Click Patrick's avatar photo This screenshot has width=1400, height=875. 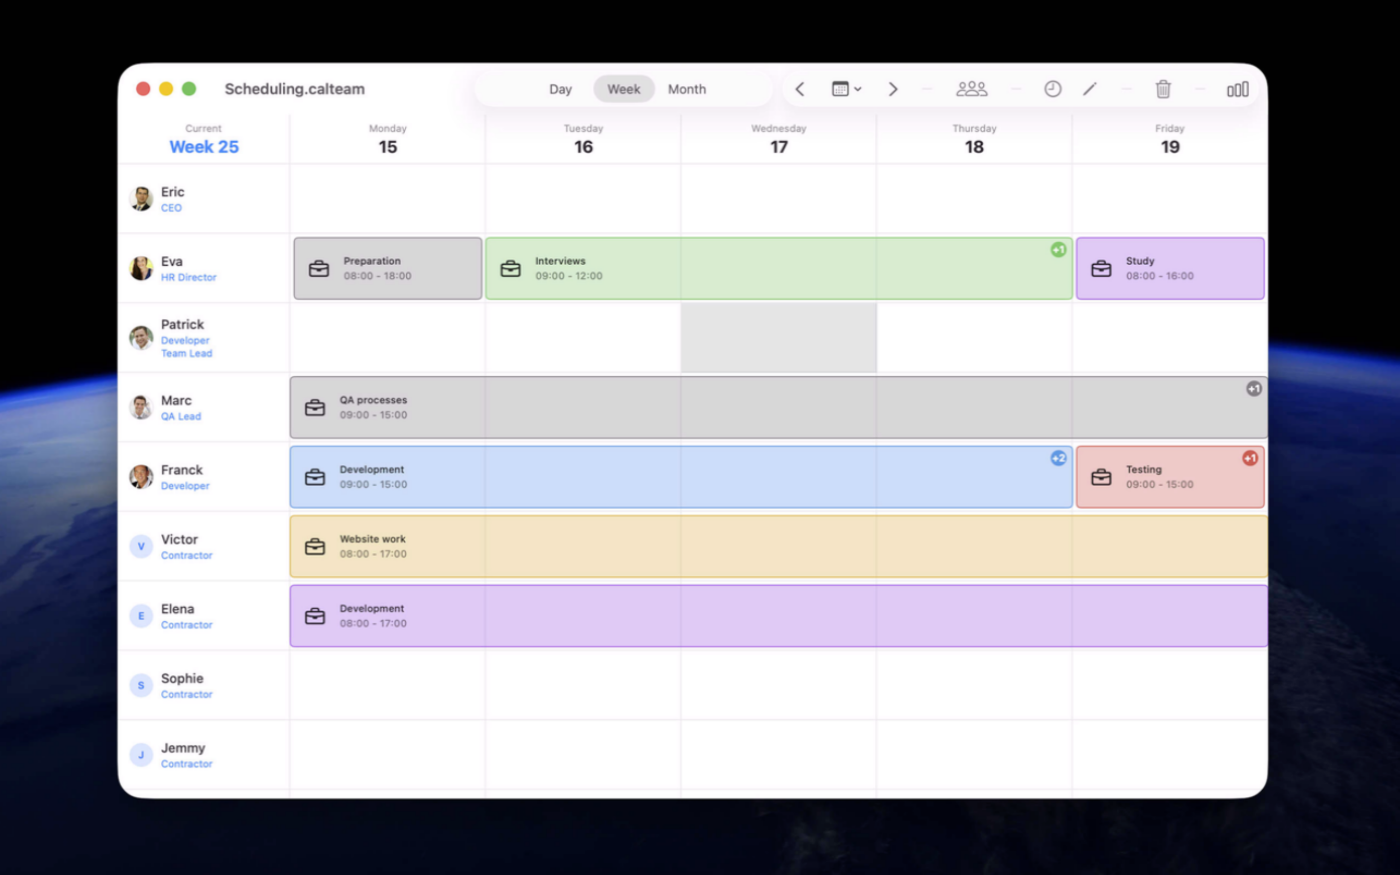pyautogui.click(x=141, y=338)
